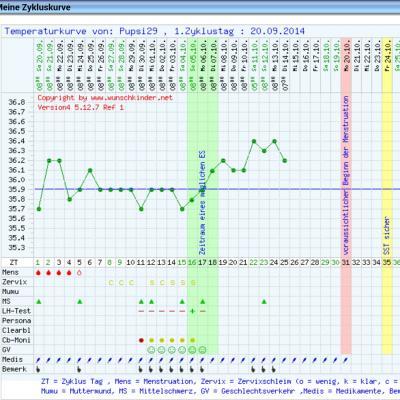The image size is (400, 400).
Task: Click cycle day number 26 in the ZT row
Action: tap(294, 263)
